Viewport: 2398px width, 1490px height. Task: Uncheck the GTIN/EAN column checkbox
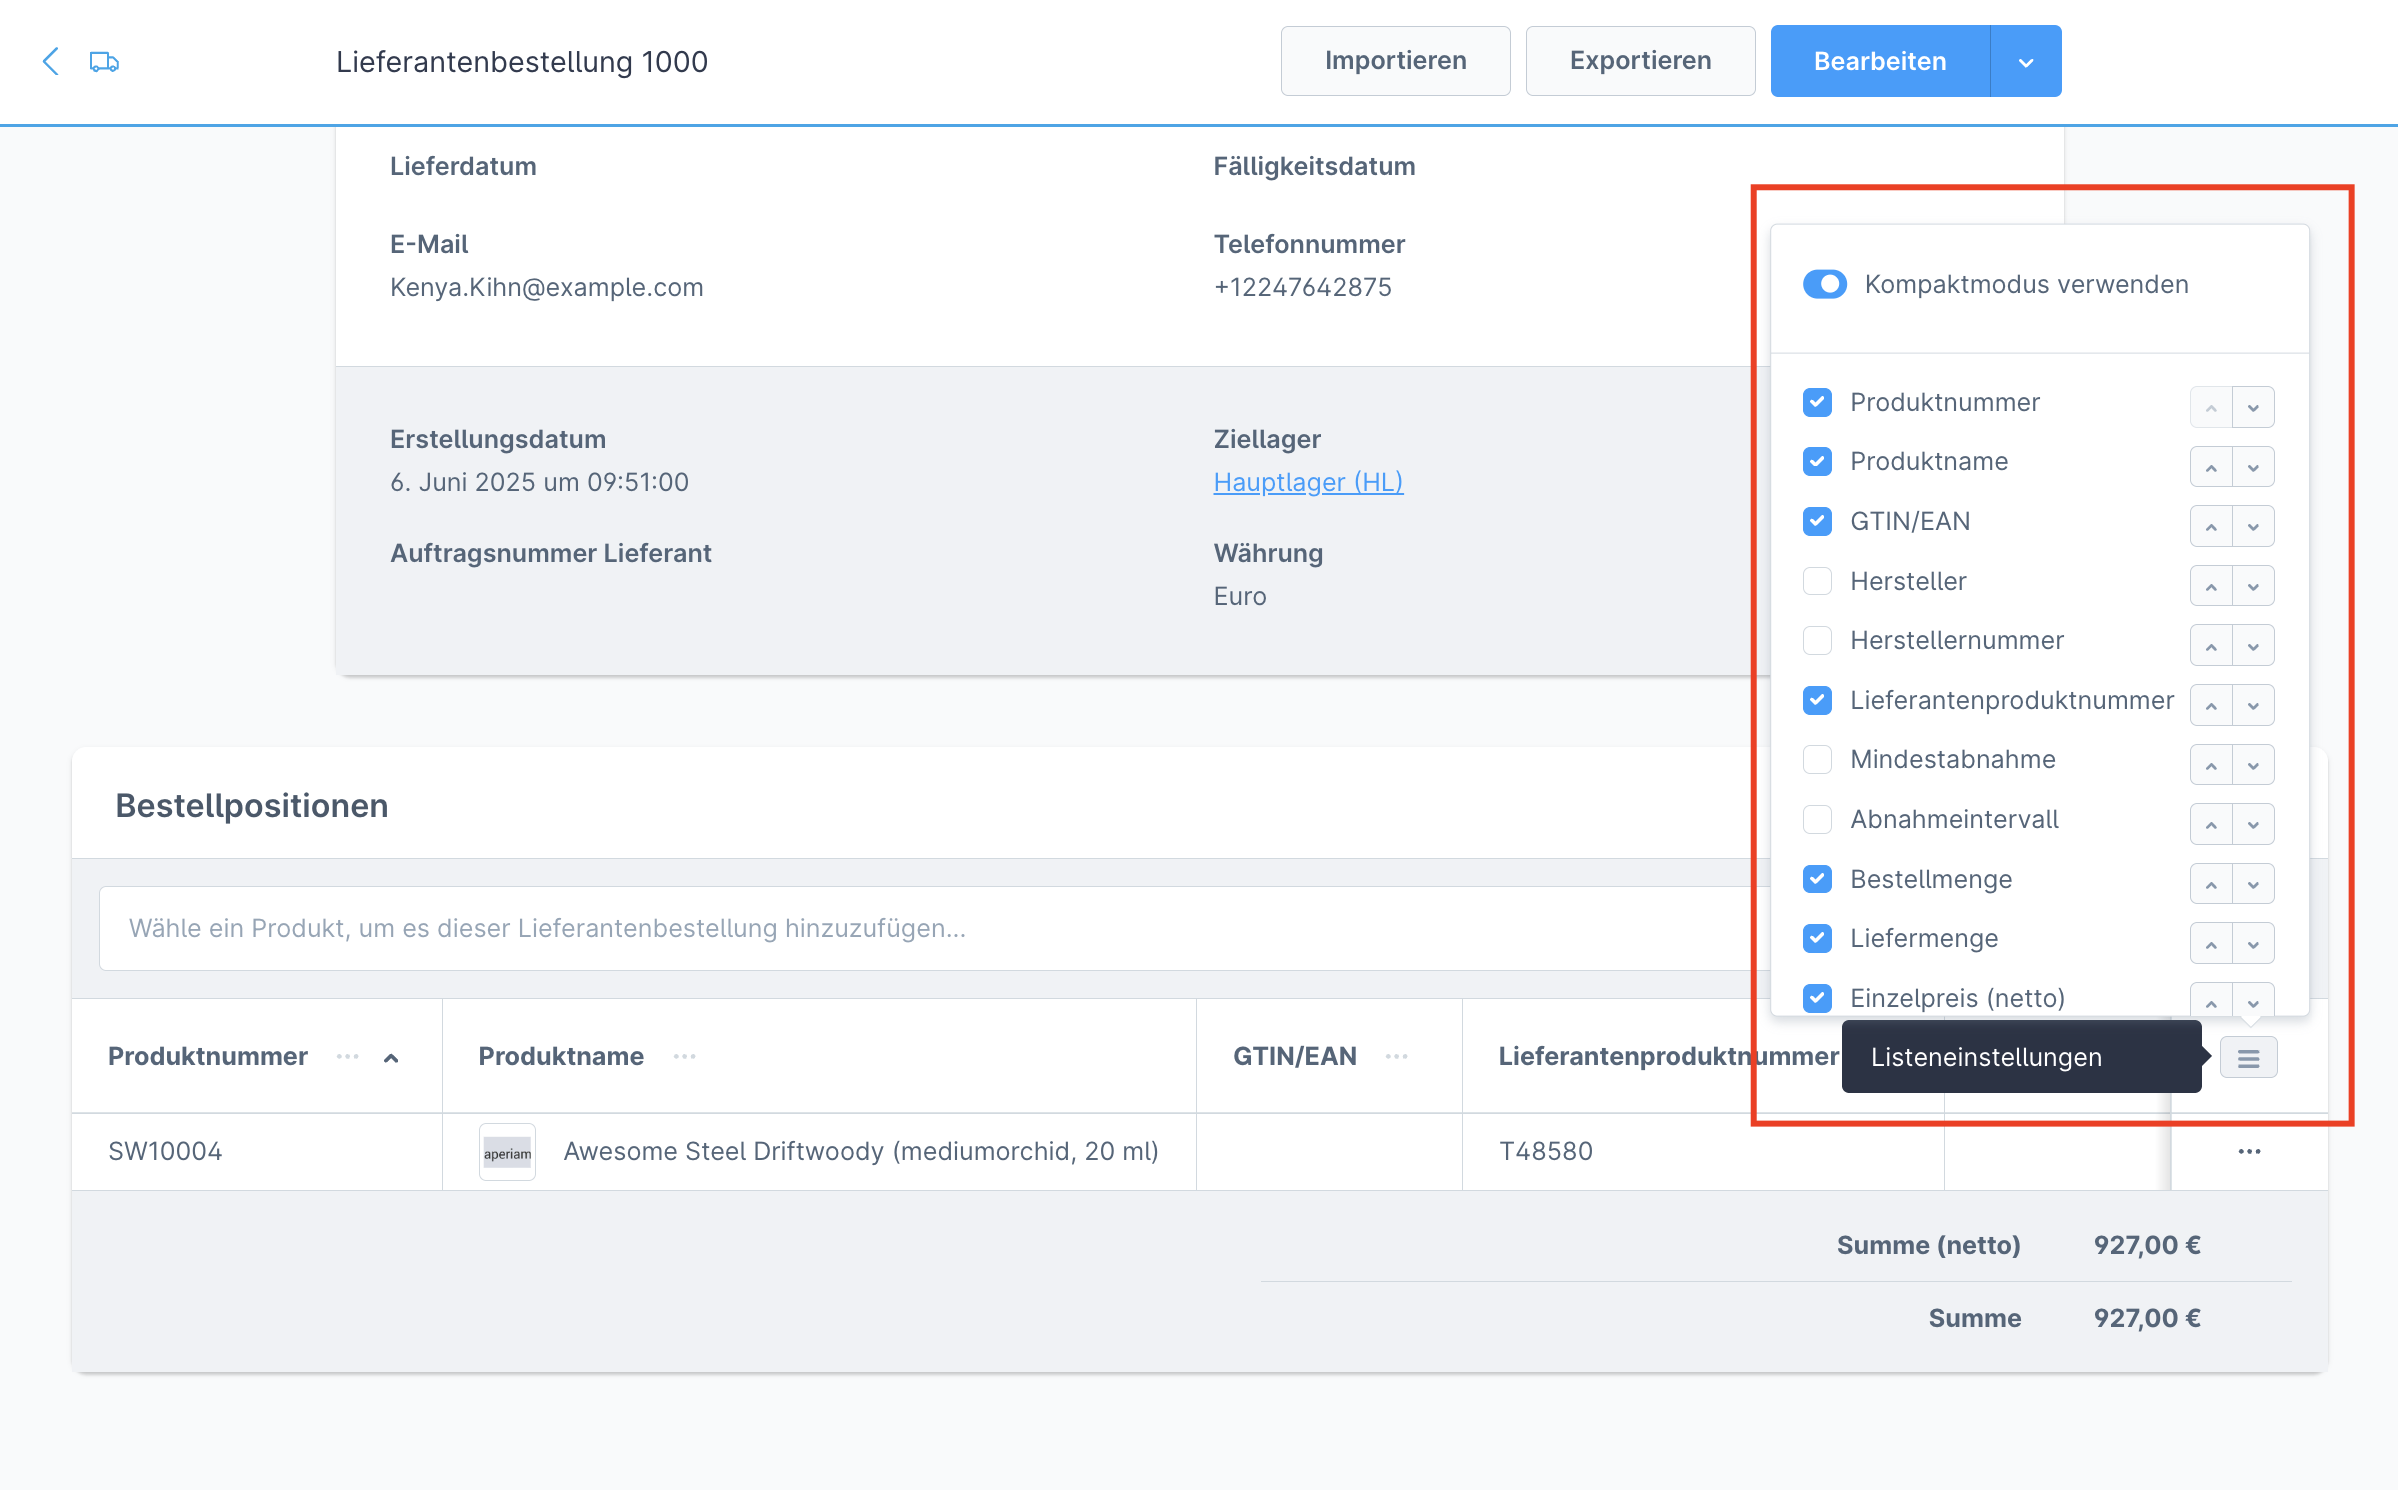click(1817, 521)
